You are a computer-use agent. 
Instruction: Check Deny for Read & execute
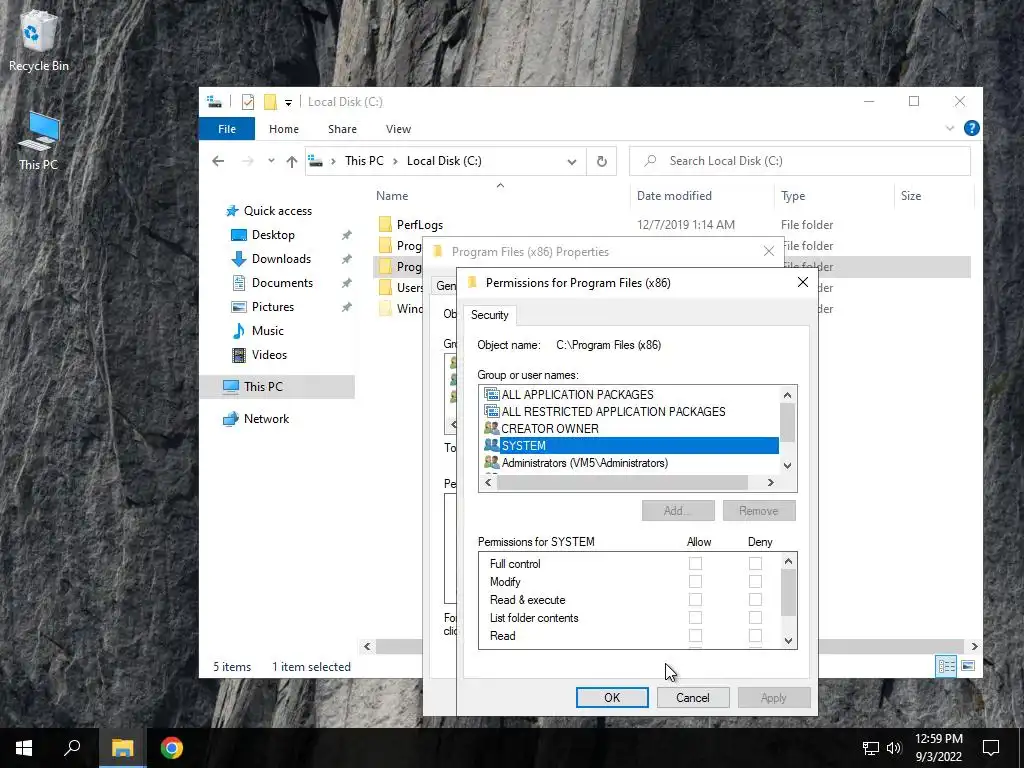click(x=756, y=600)
